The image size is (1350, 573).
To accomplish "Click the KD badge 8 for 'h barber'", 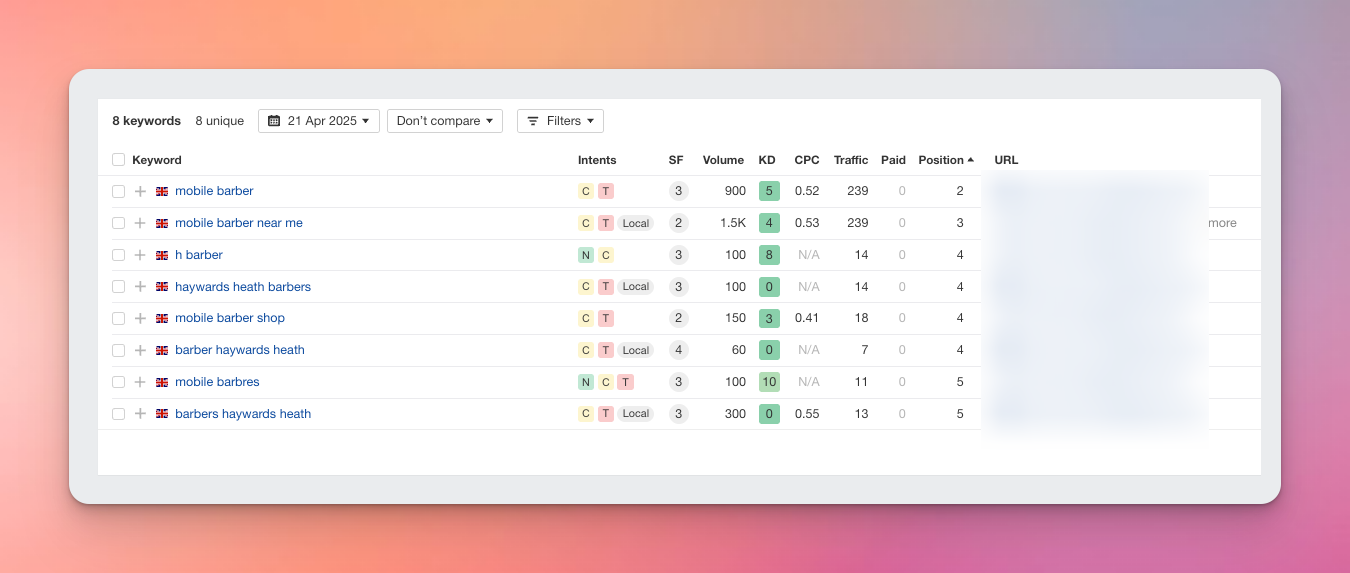I will [x=769, y=255].
